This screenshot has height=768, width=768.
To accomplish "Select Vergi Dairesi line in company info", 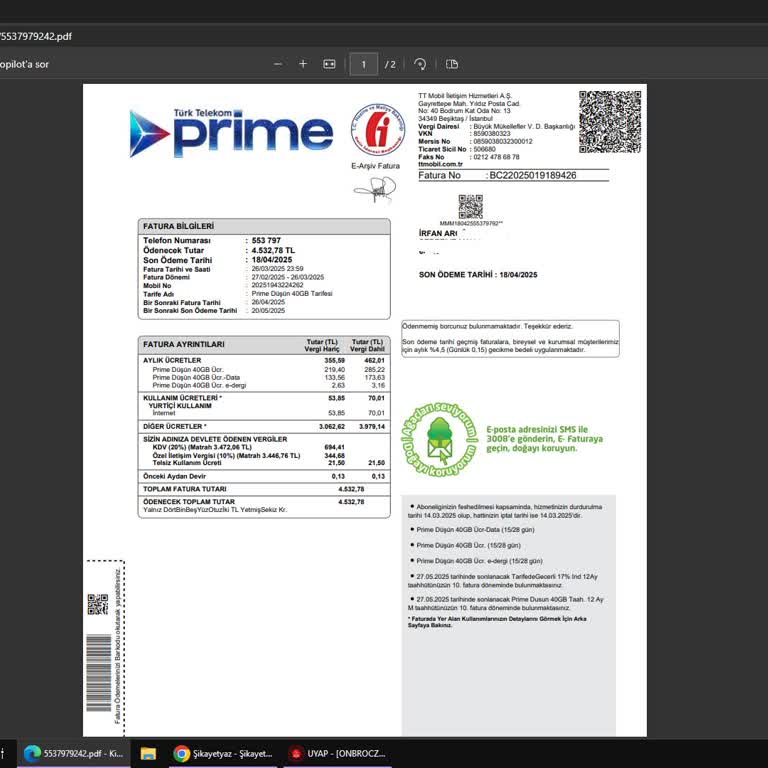I will pos(497,126).
